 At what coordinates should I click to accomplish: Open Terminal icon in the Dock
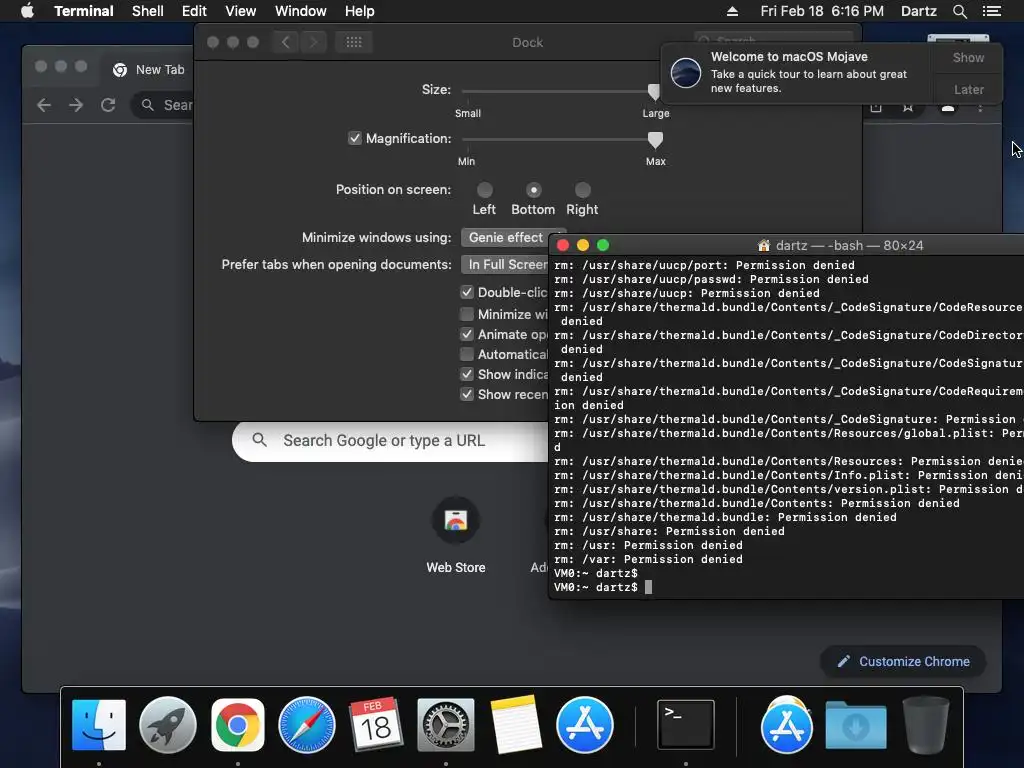click(686, 725)
